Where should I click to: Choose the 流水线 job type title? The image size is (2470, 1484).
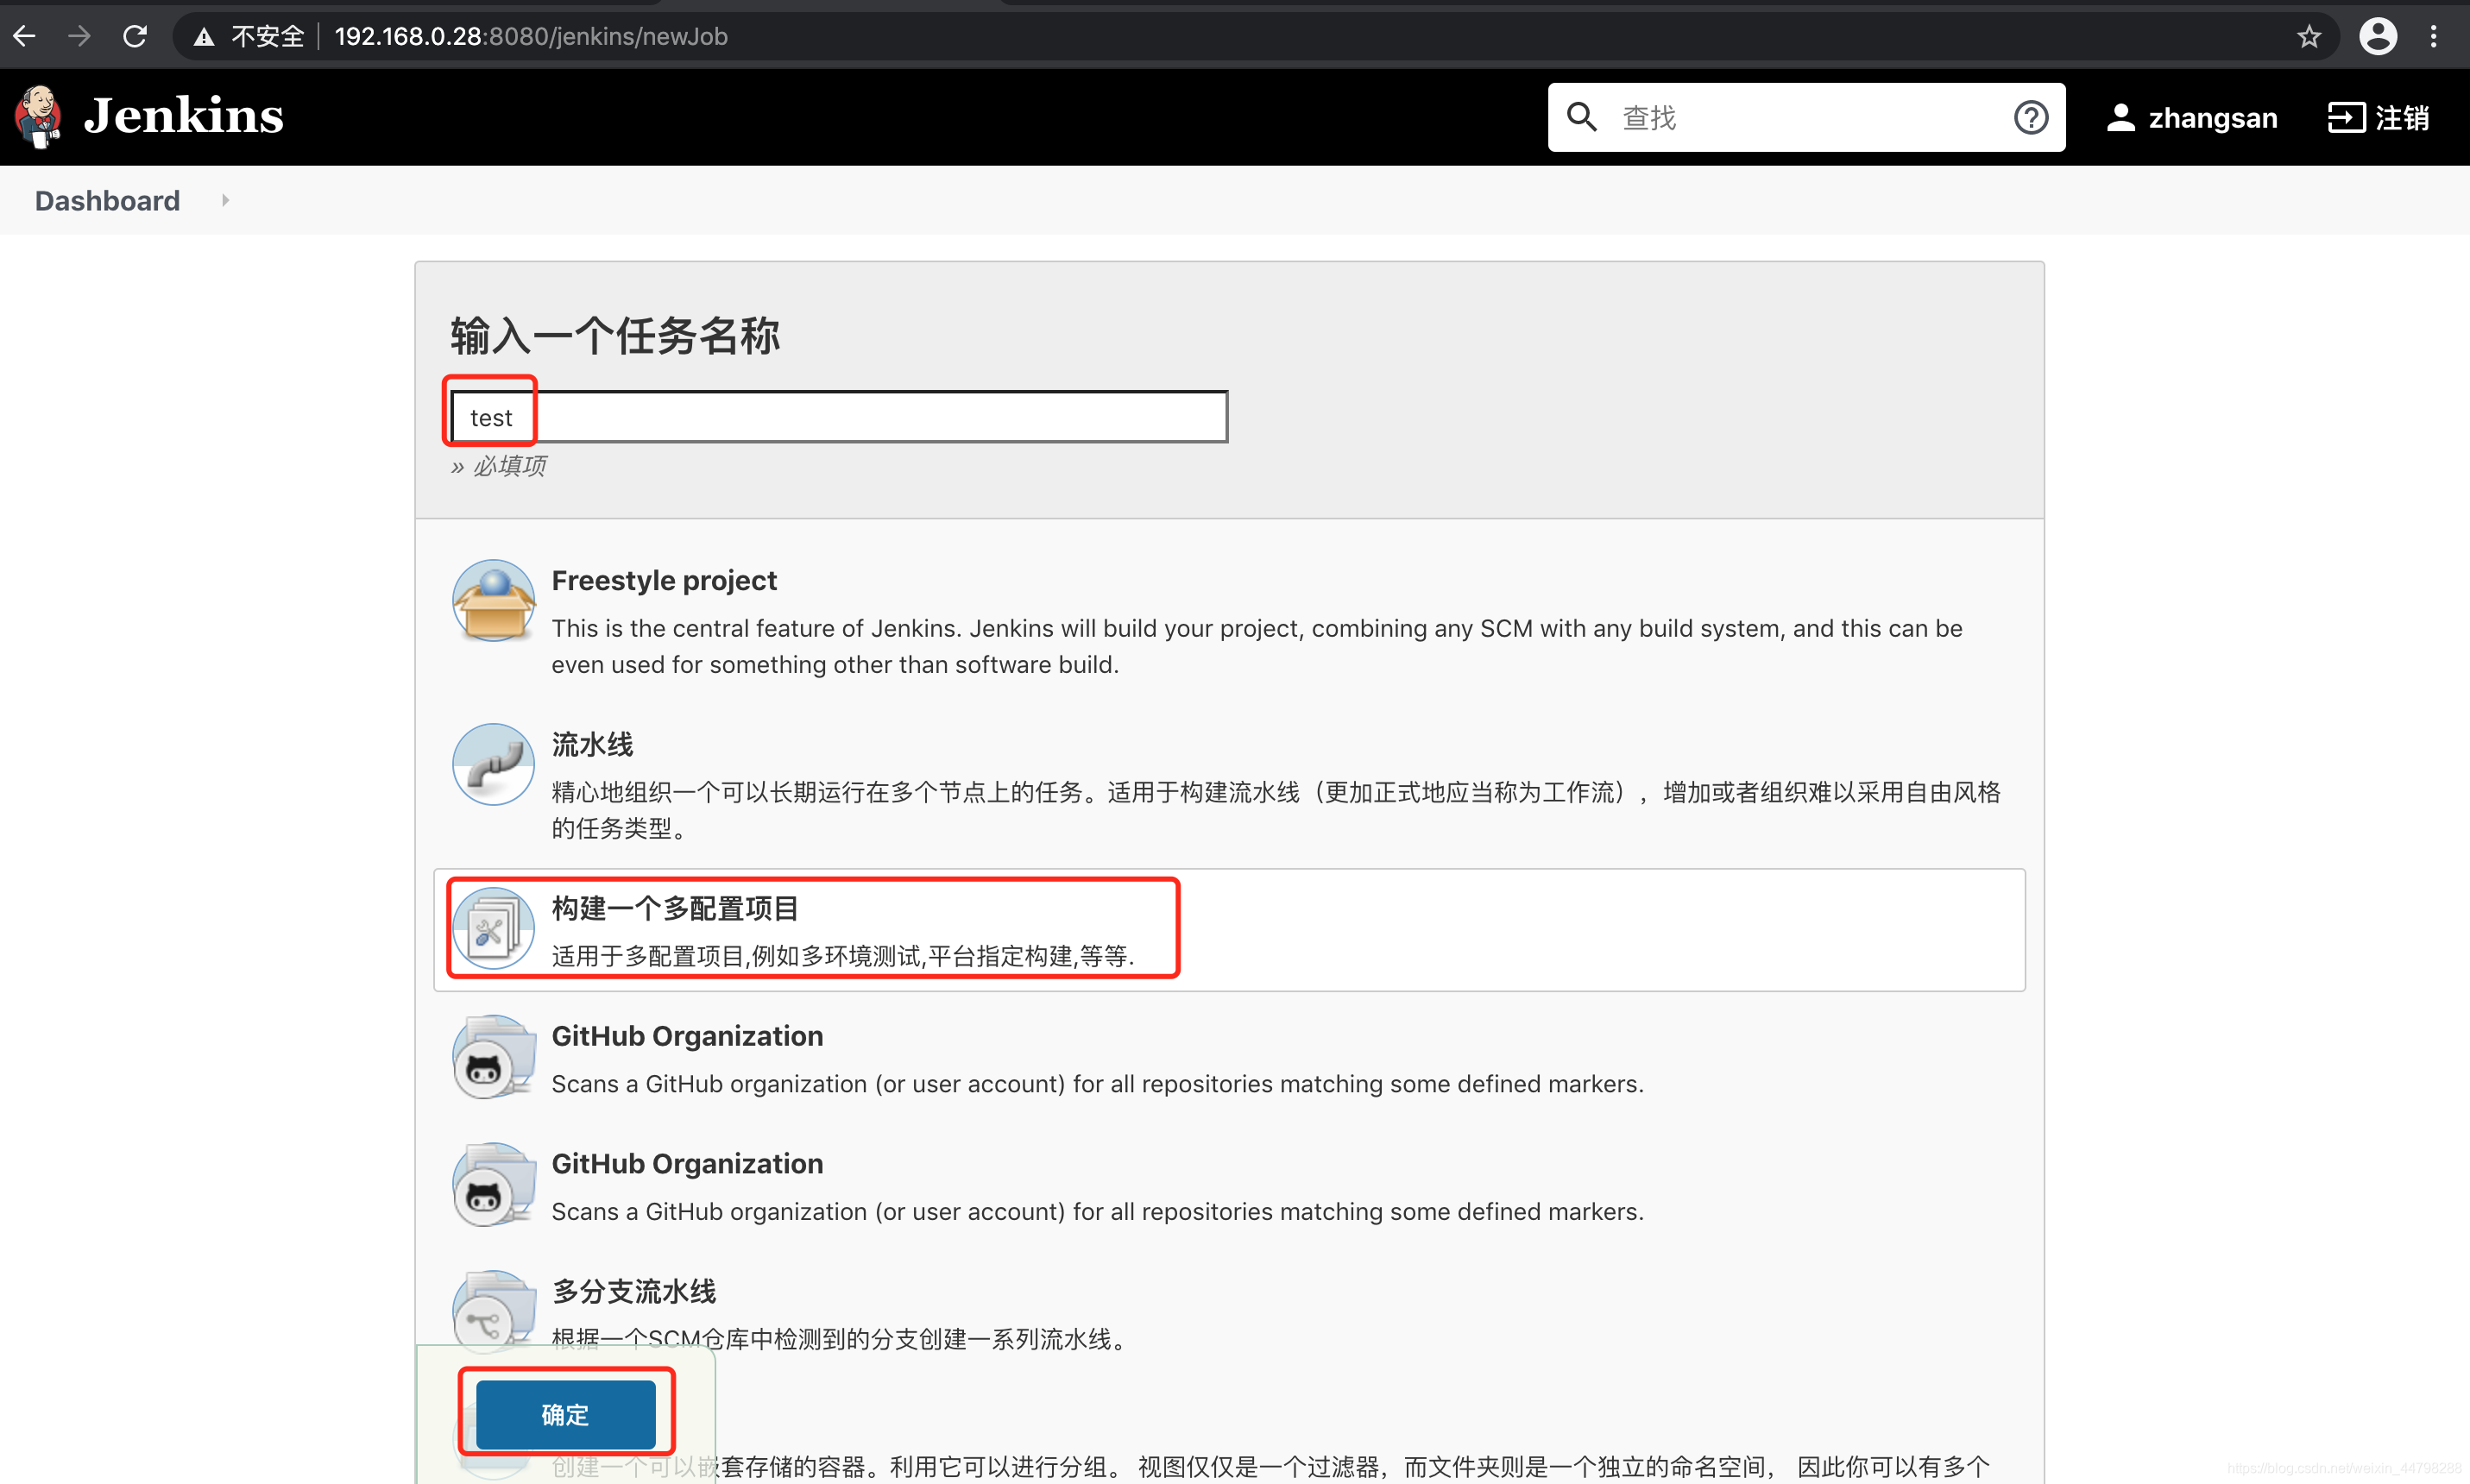[592, 744]
